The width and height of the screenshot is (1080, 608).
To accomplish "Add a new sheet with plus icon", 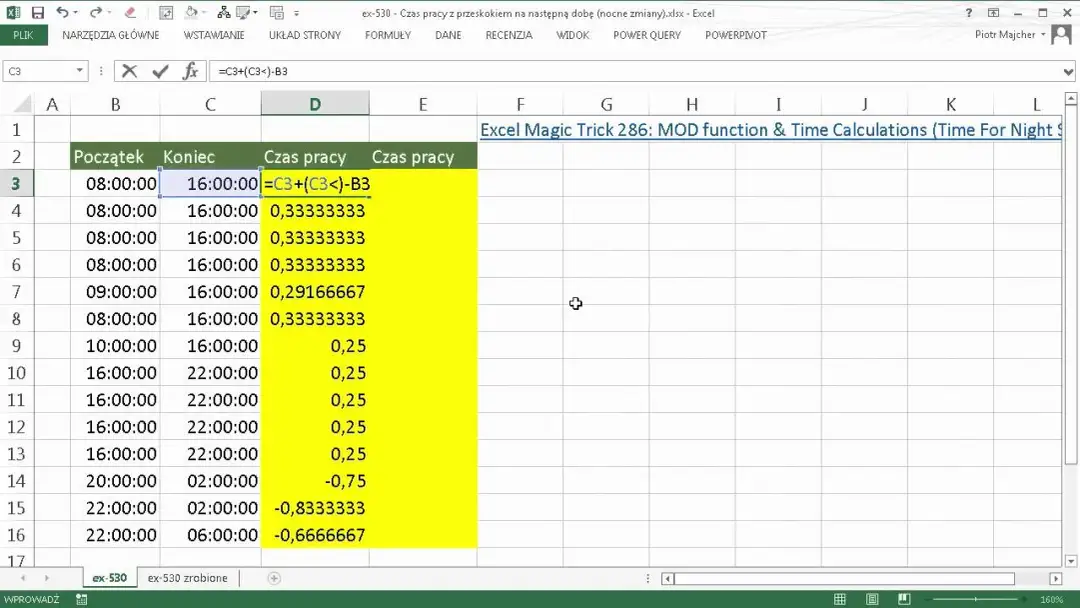I will click(x=274, y=578).
